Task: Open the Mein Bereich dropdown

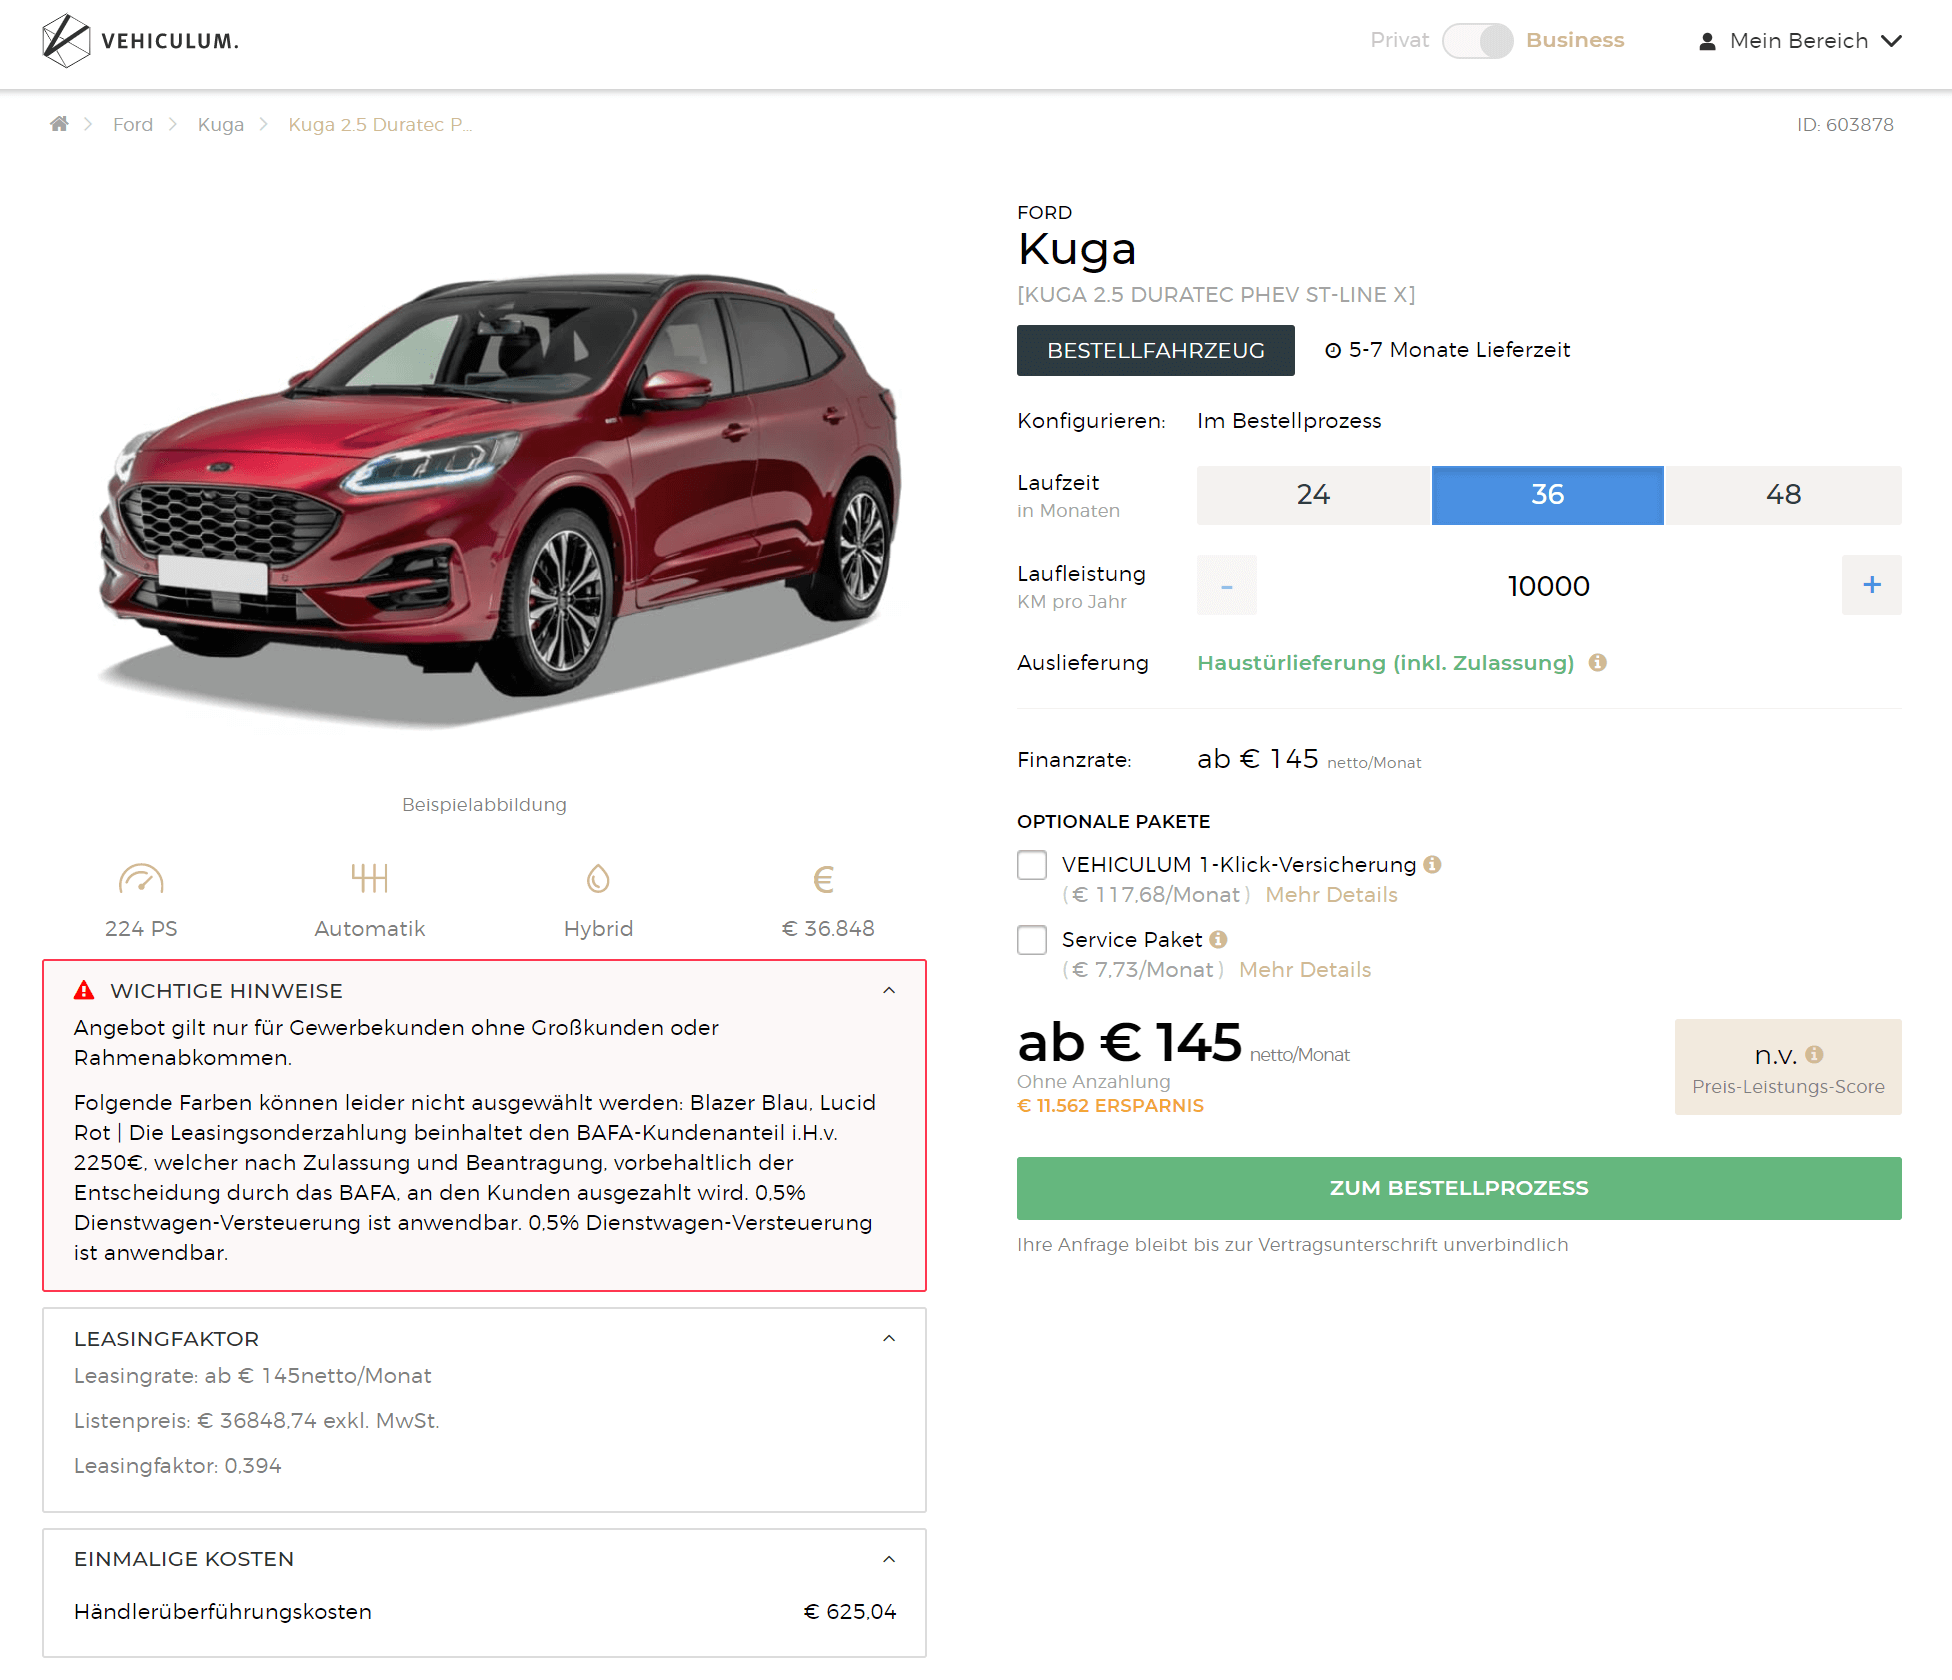Action: pos(1799,41)
